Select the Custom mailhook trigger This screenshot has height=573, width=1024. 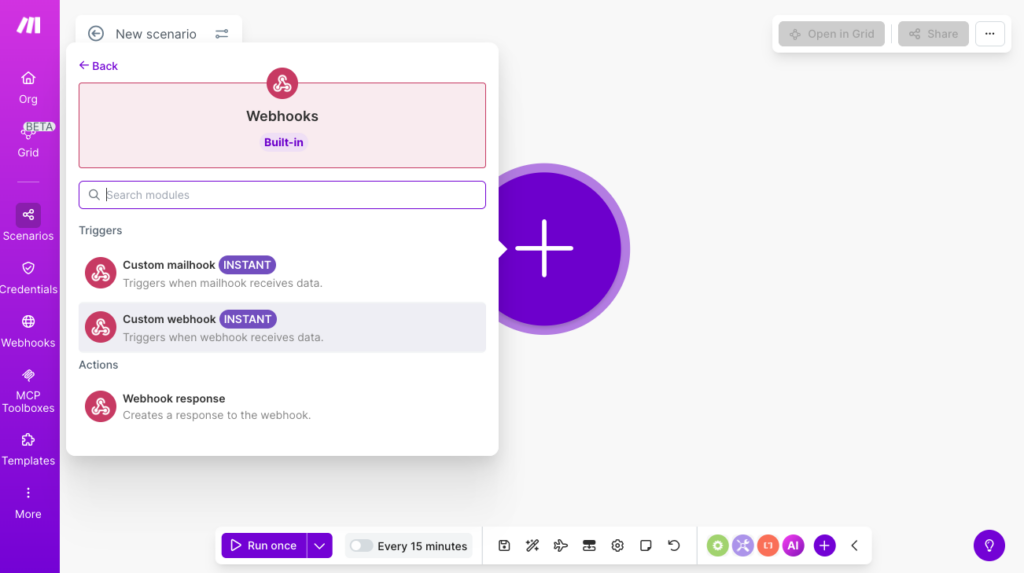coord(282,273)
